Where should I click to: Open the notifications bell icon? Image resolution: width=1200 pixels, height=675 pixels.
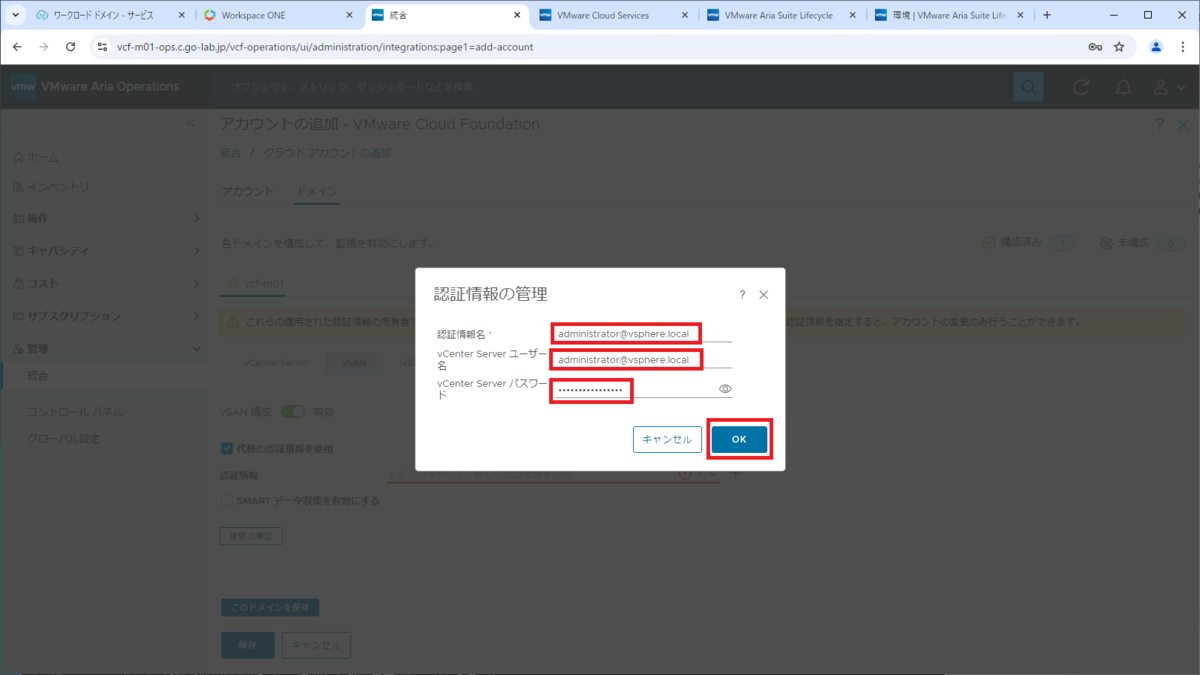tap(1124, 87)
